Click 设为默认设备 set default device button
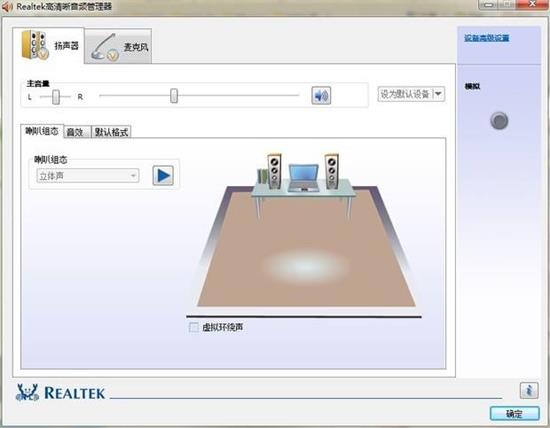This screenshot has width=550, height=428. tap(405, 94)
